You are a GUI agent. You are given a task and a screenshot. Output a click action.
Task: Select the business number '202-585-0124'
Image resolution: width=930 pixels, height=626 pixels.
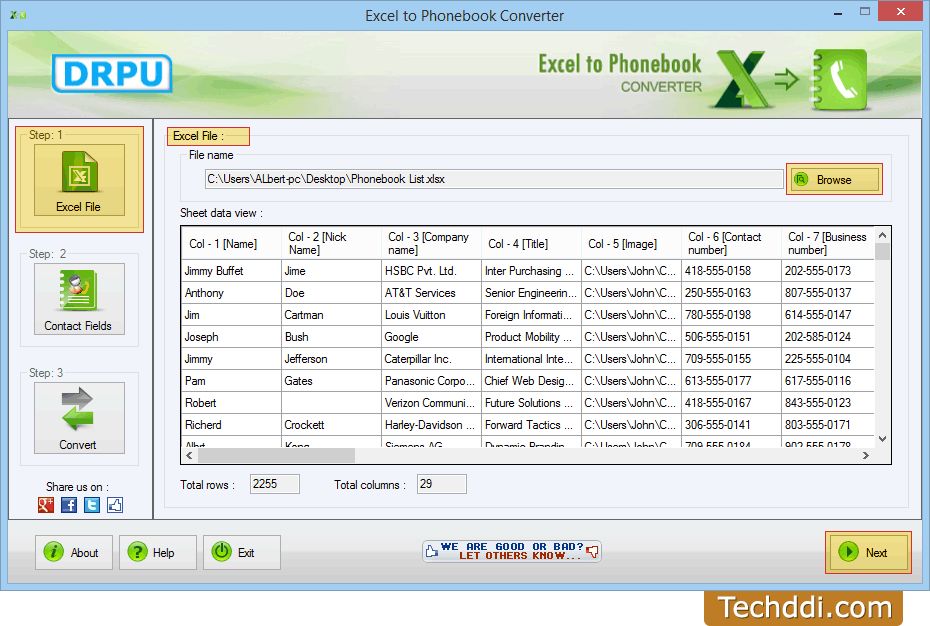coord(828,337)
